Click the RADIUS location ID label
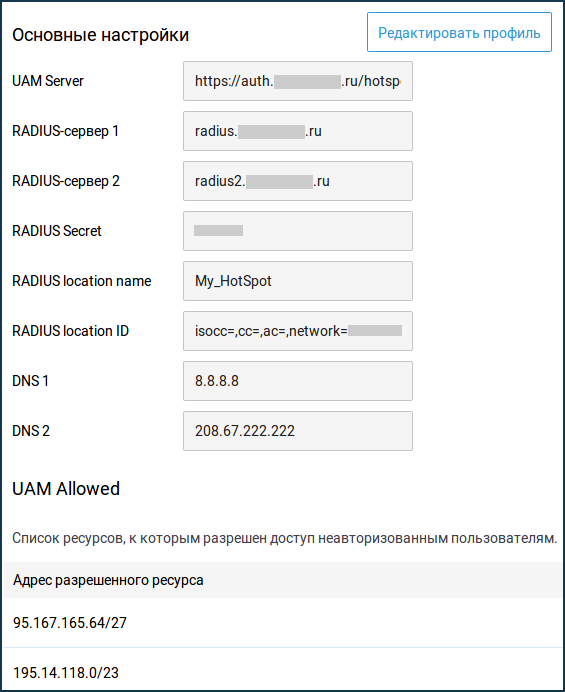The height and width of the screenshot is (692, 565). coord(70,331)
